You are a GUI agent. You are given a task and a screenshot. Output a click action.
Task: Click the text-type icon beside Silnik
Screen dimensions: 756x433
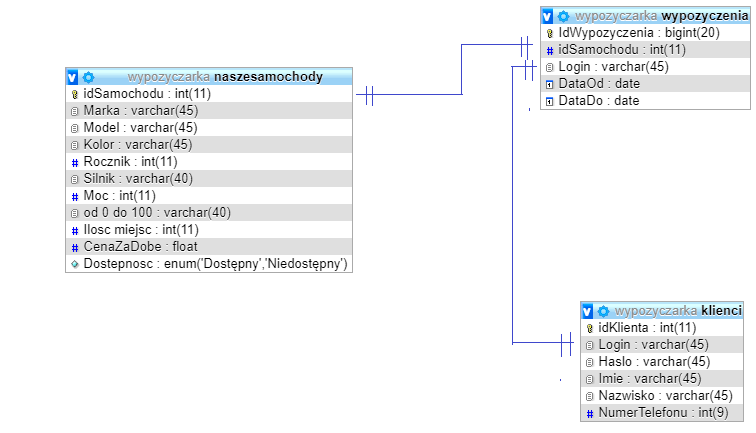74,179
